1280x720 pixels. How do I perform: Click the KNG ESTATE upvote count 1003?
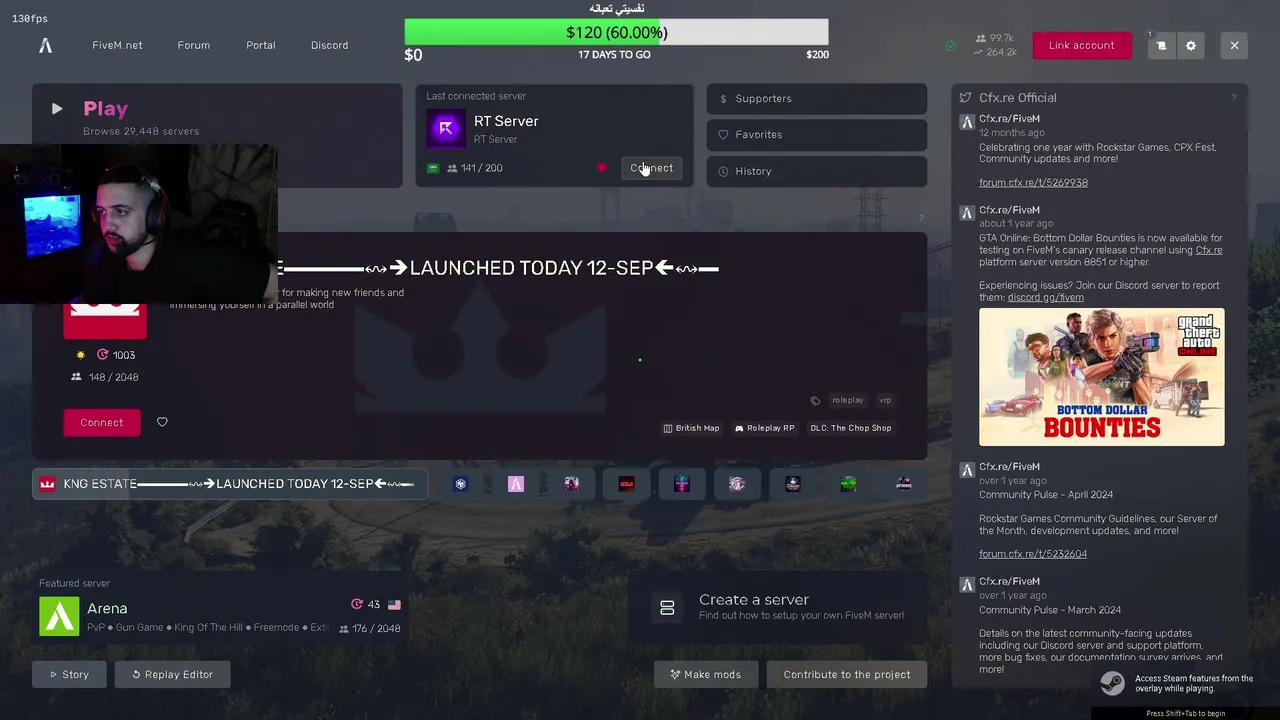click(x=116, y=355)
